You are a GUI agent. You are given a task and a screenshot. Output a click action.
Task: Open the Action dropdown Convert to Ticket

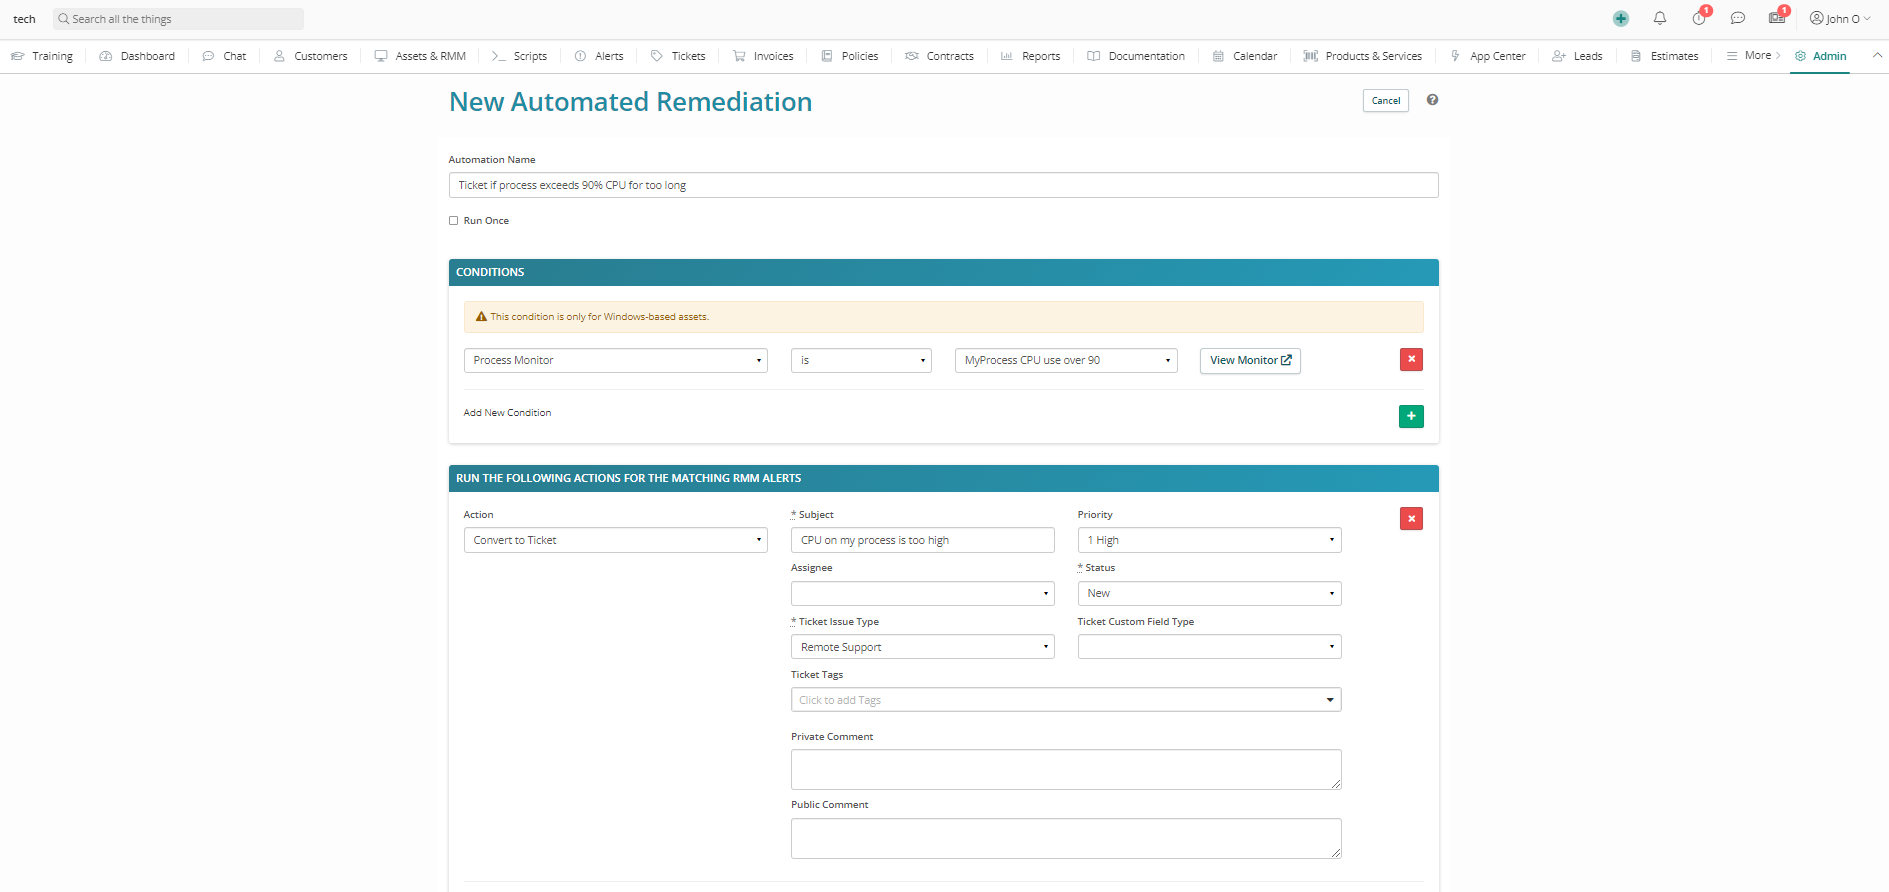pos(615,540)
